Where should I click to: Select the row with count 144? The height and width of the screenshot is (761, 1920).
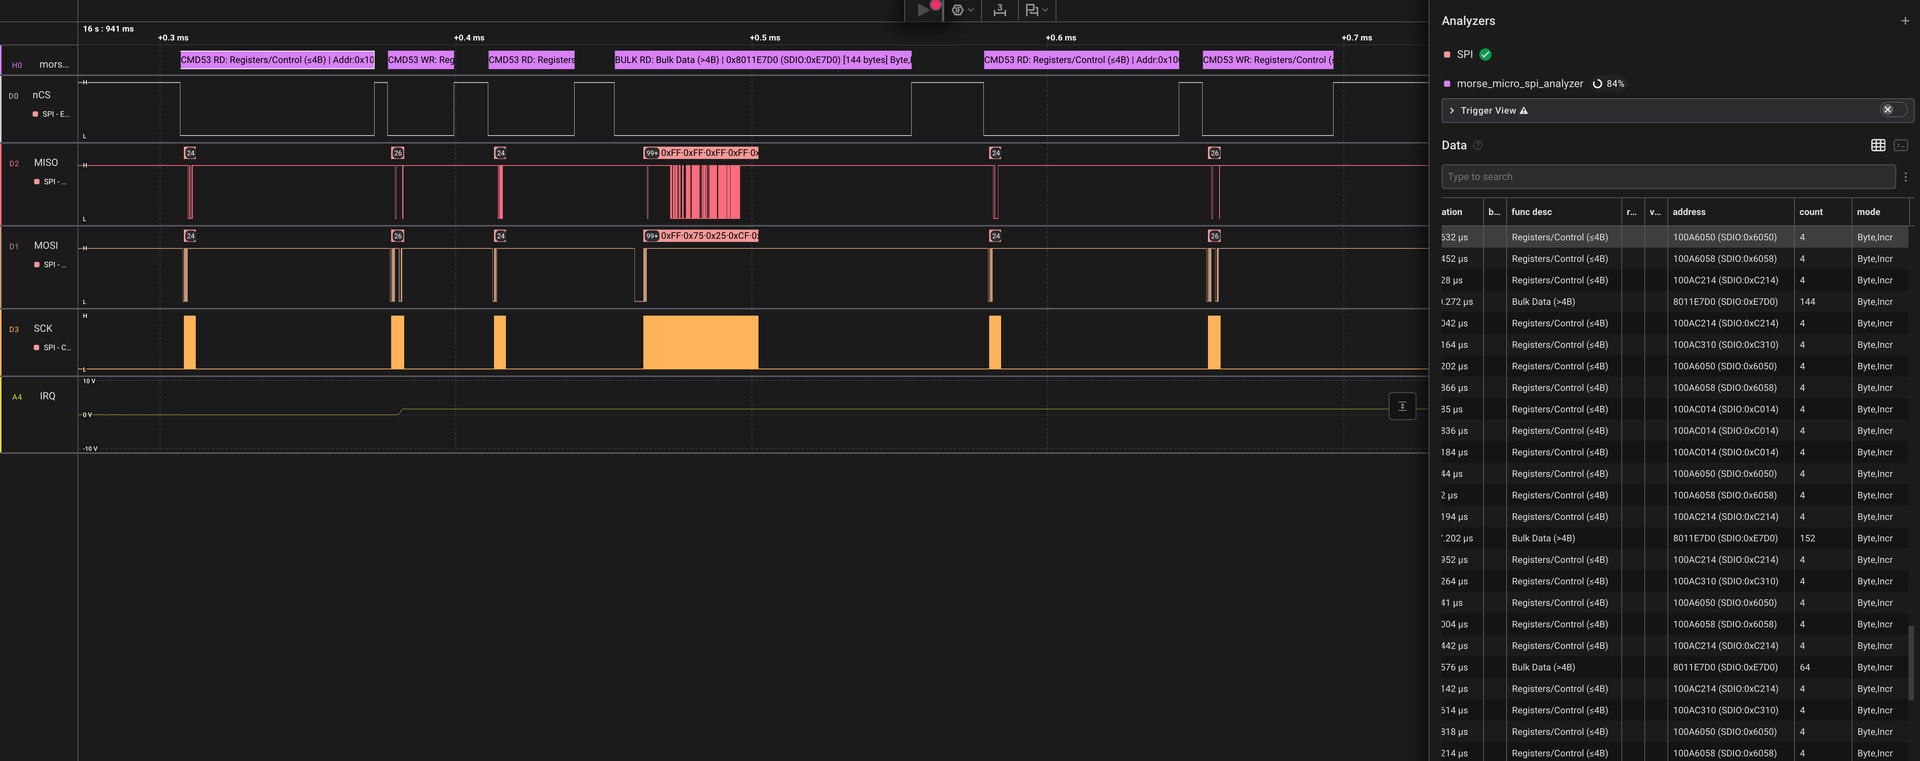click(1674, 302)
